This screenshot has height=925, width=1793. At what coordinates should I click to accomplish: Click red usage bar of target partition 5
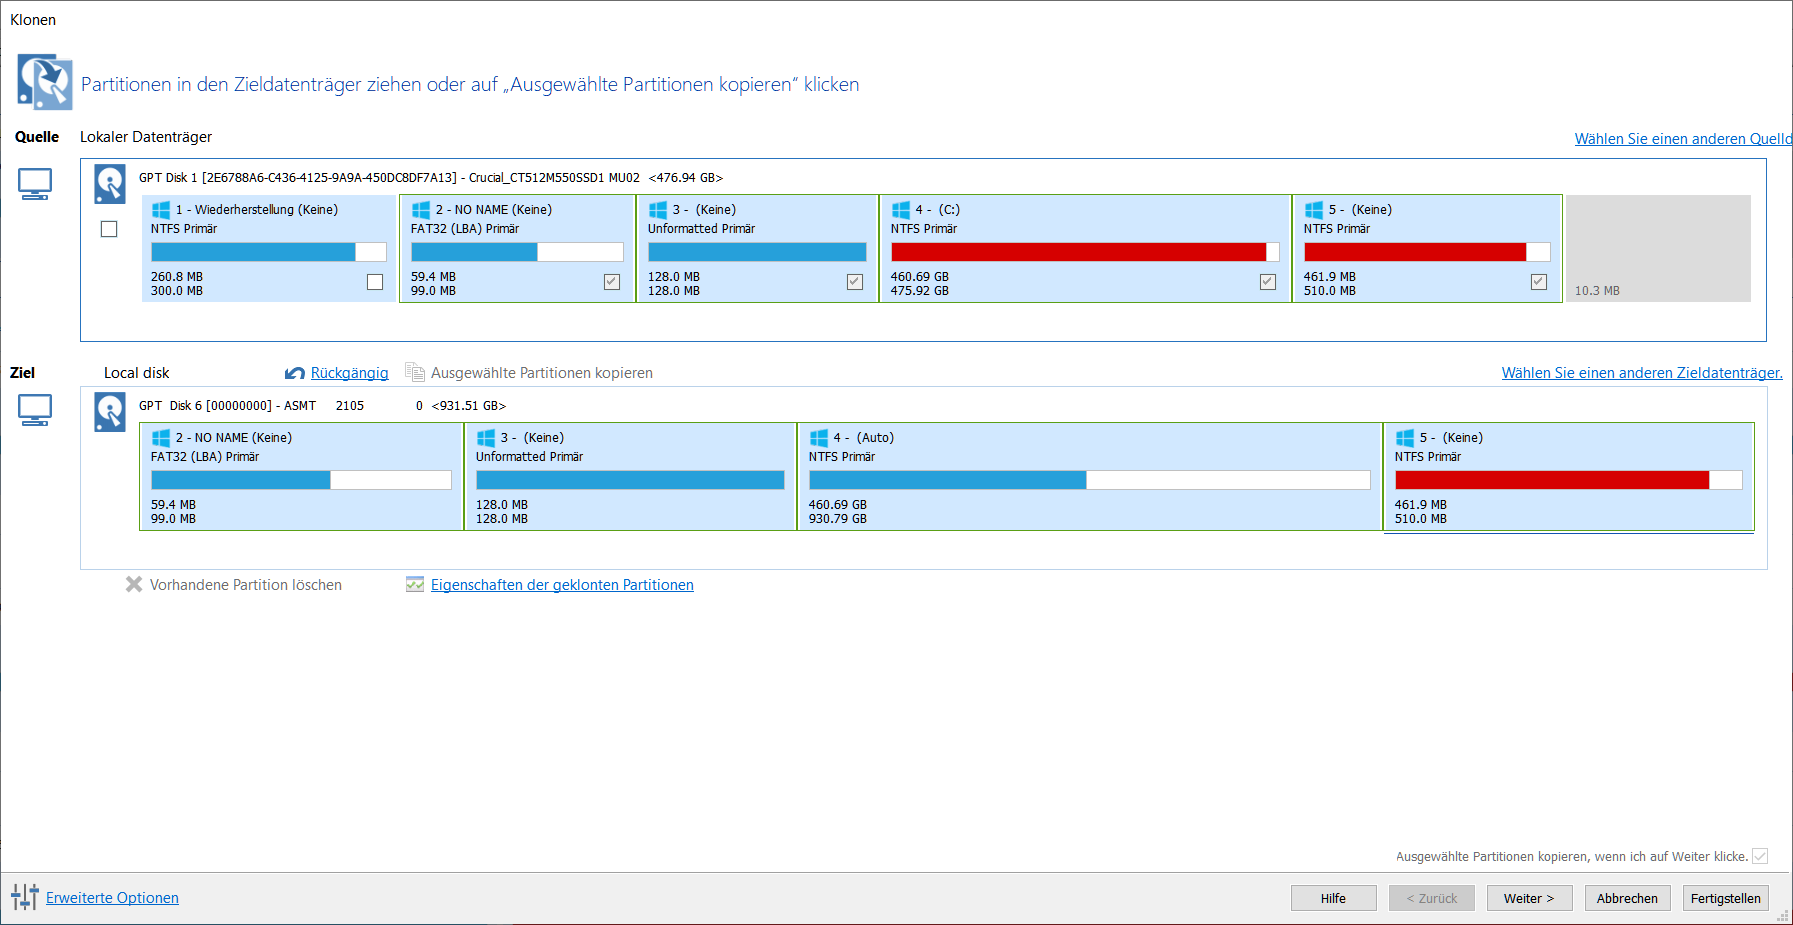1568,480
